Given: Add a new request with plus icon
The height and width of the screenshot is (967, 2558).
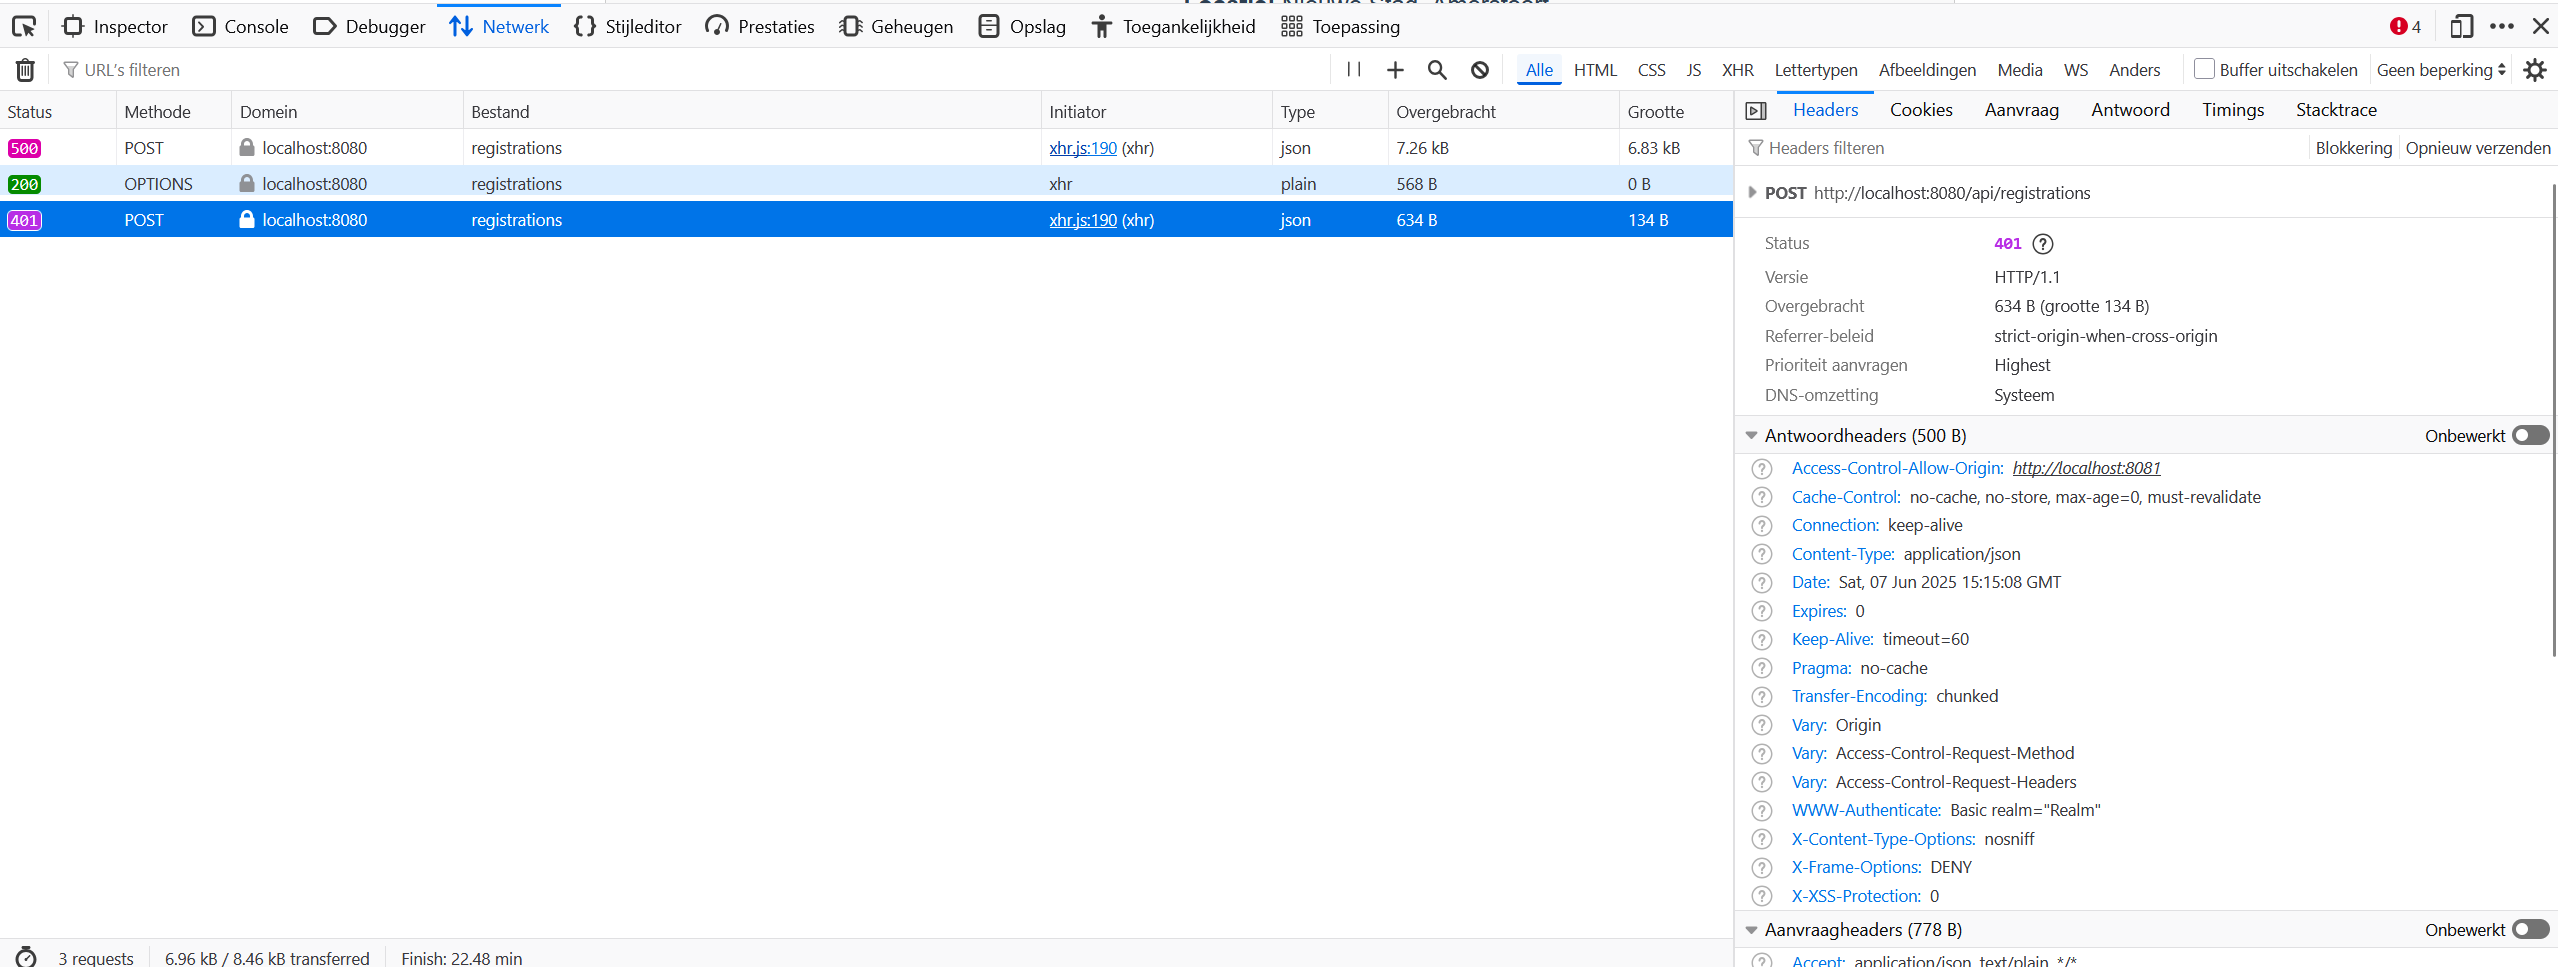Looking at the screenshot, I should [1395, 70].
